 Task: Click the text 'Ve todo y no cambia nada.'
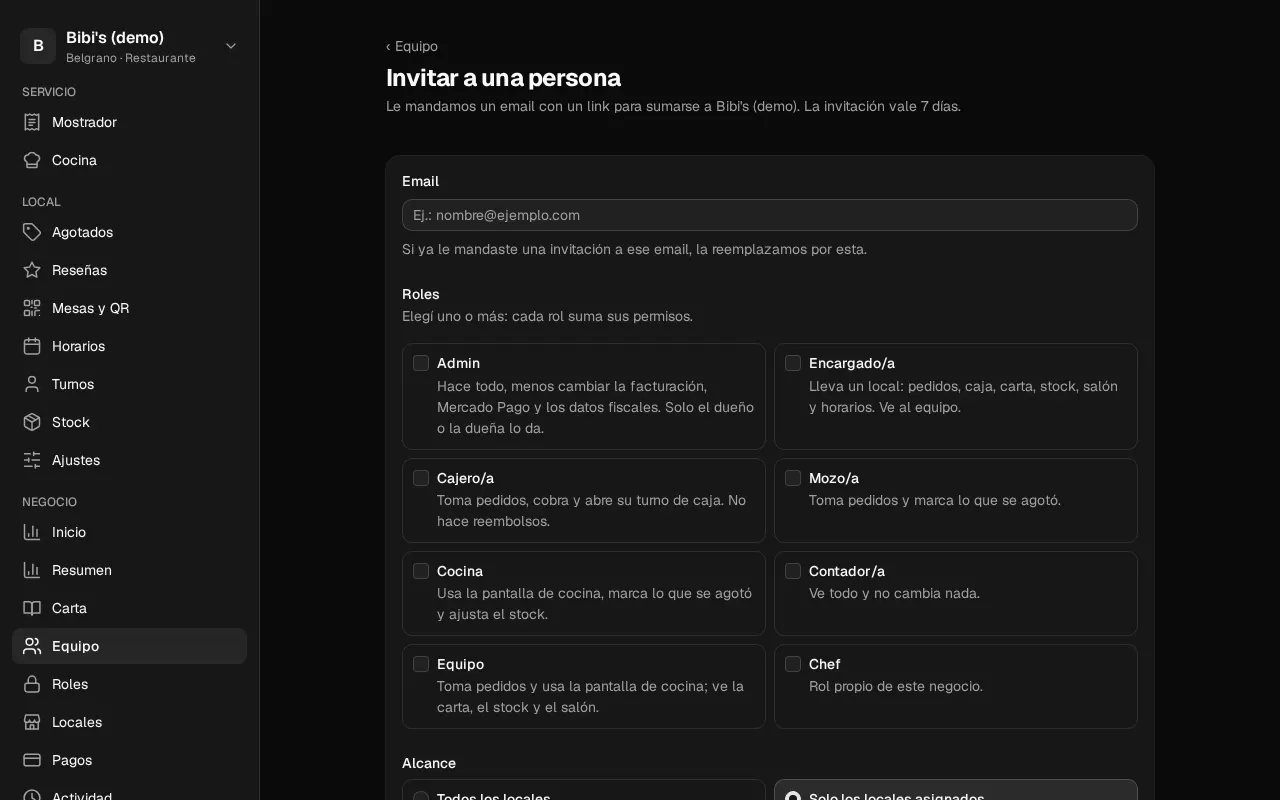pyautogui.click(x=894, y=593)
